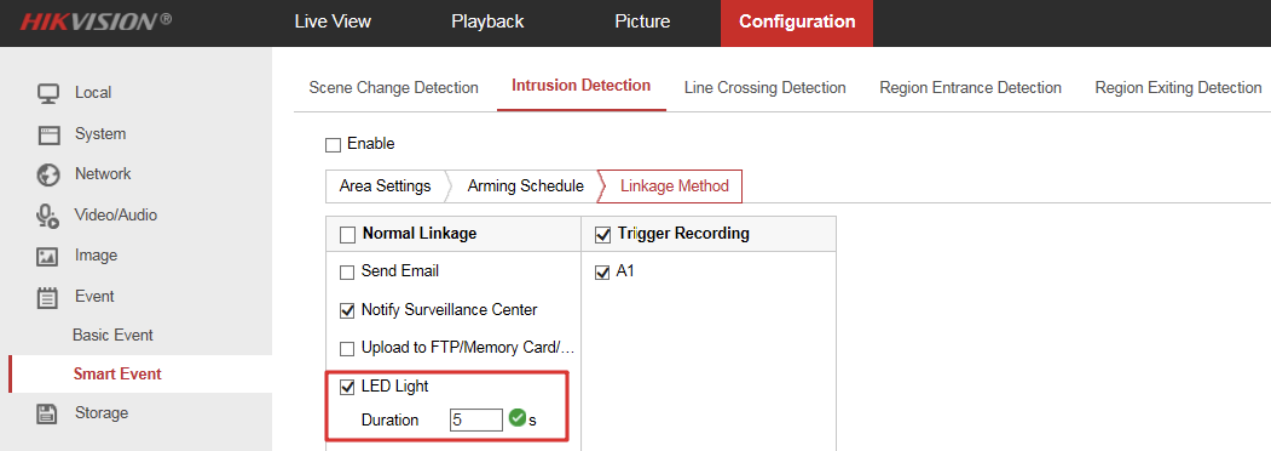1272x456 pixels.
Task: Click the System icon in sidebar
Action: 48,135
